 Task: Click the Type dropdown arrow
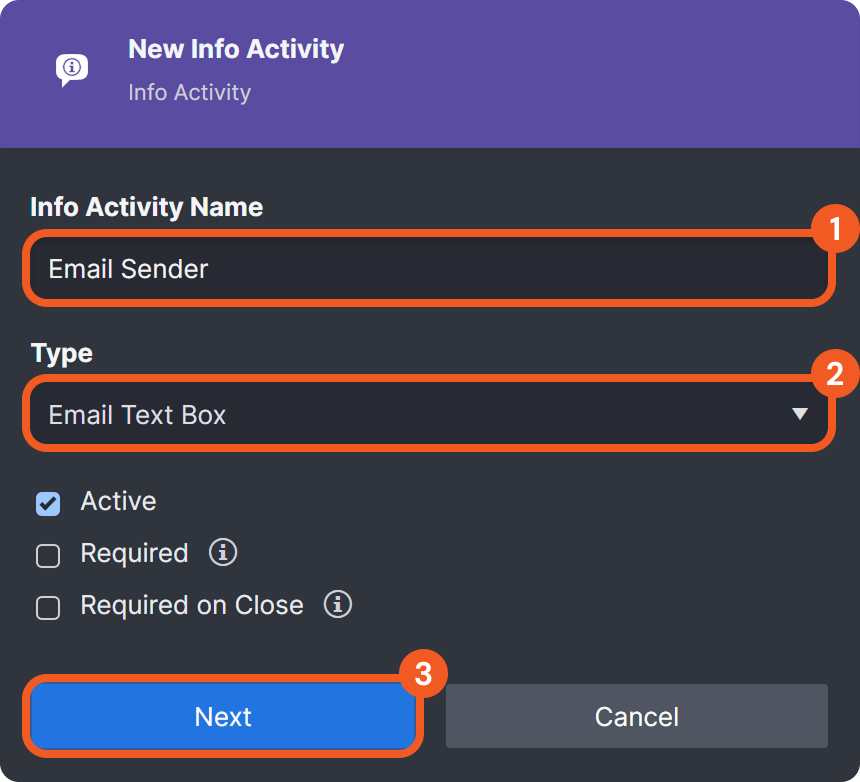click(799, 414)
